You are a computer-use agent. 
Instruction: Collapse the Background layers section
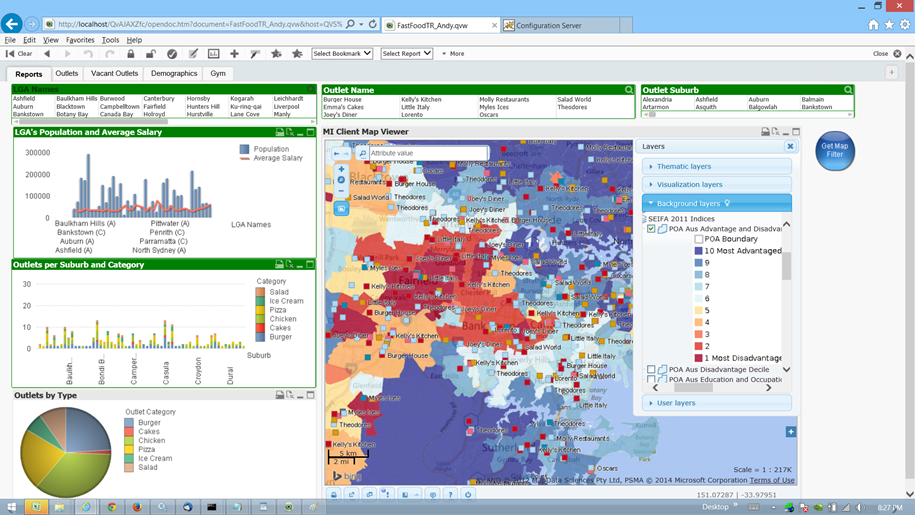tap(717, 204)
